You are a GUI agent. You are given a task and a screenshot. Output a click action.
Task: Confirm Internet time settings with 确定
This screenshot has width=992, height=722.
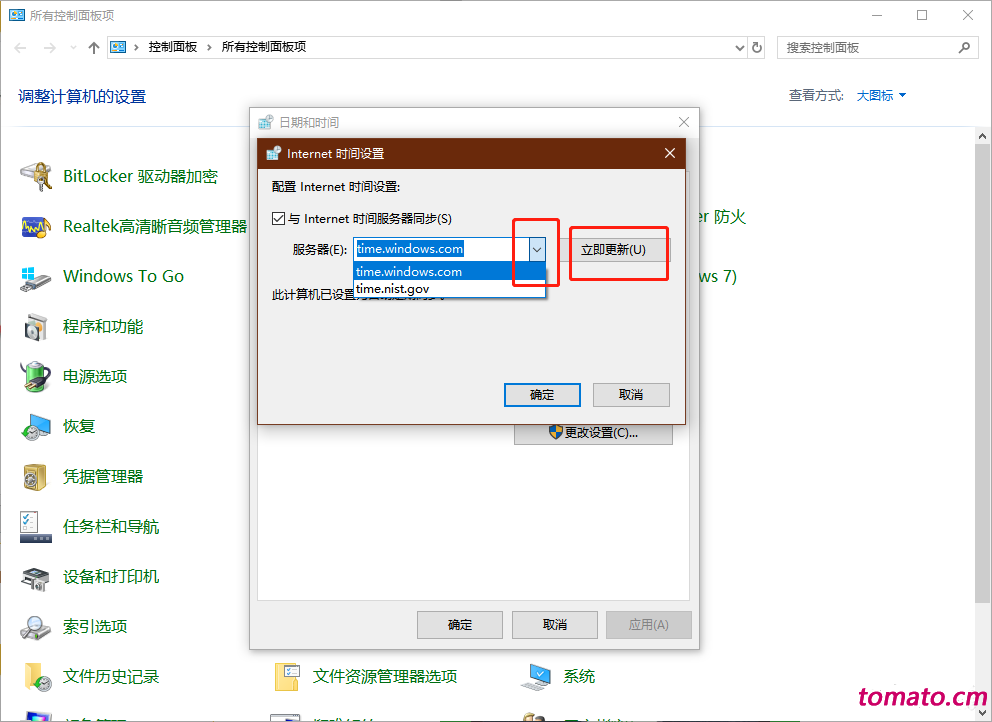click(542, 395)
